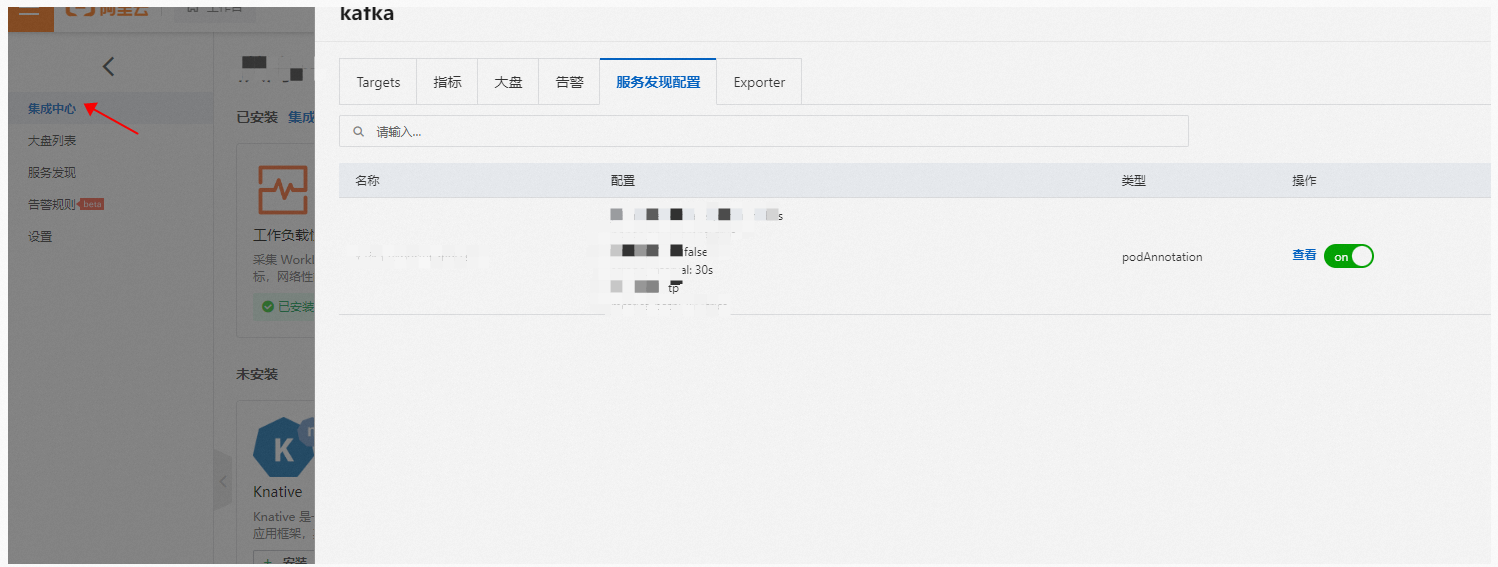1498x567 pixels.
Task: Click the 未安装 section label
Action: pyautogui.click(x=257, y=374)
